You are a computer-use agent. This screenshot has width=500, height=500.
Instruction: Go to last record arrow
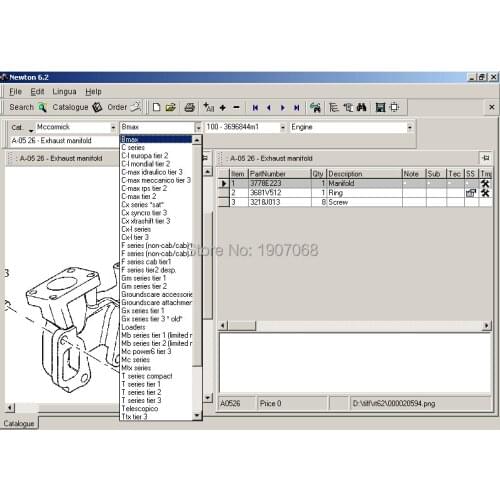coord(296,107)
